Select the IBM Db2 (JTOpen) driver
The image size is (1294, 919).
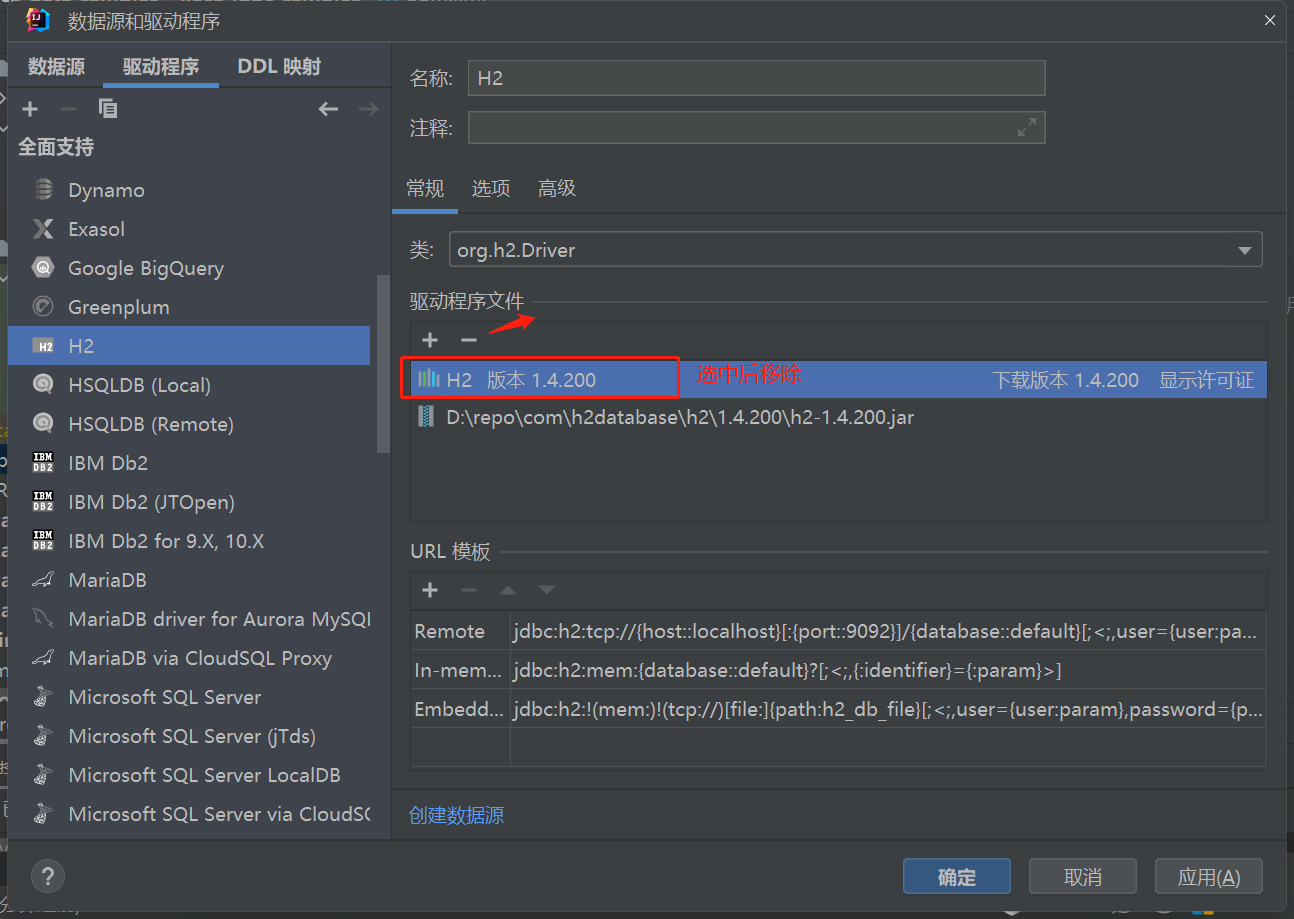[189, 502]
